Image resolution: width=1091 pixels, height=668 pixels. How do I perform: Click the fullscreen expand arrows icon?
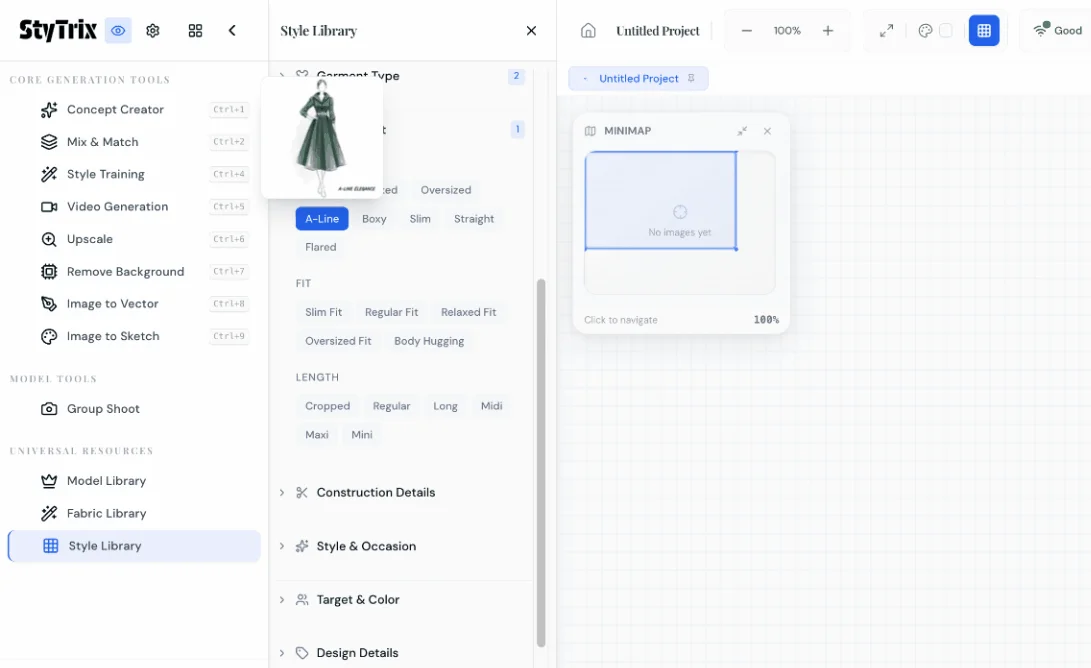pyautogui.click(x=886, y=31)
